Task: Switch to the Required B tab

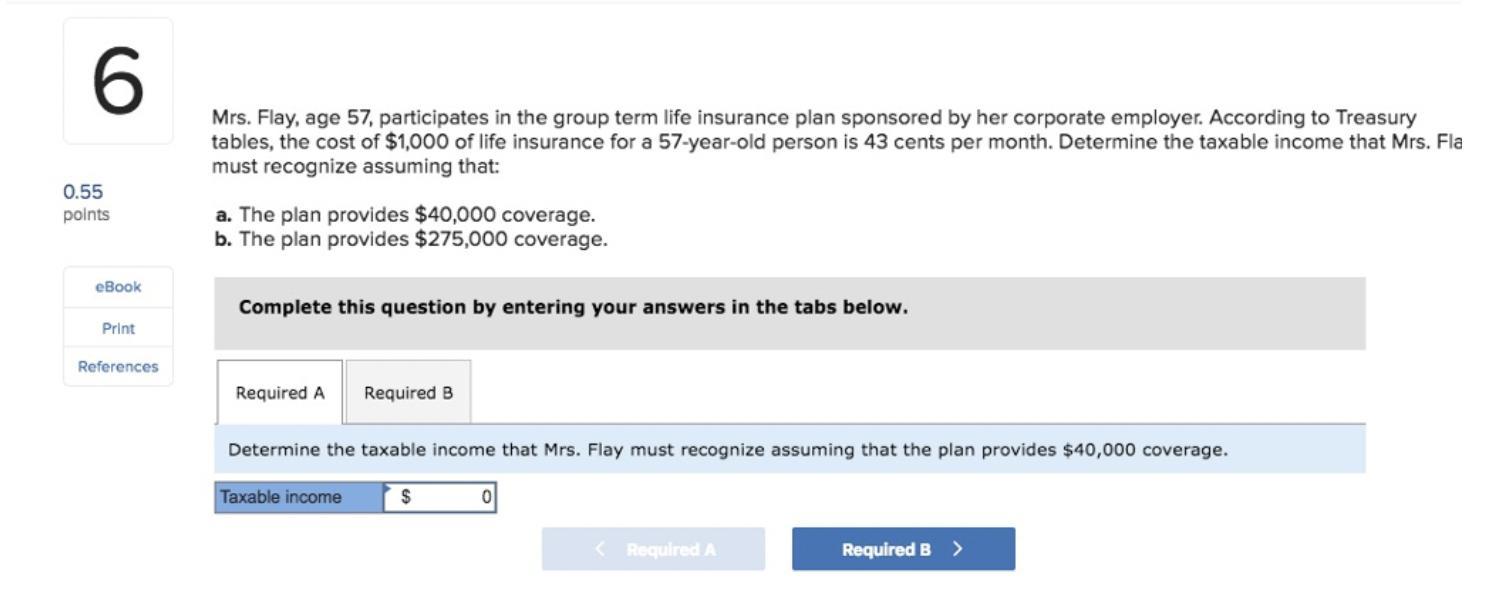Action: coord(408,393)
